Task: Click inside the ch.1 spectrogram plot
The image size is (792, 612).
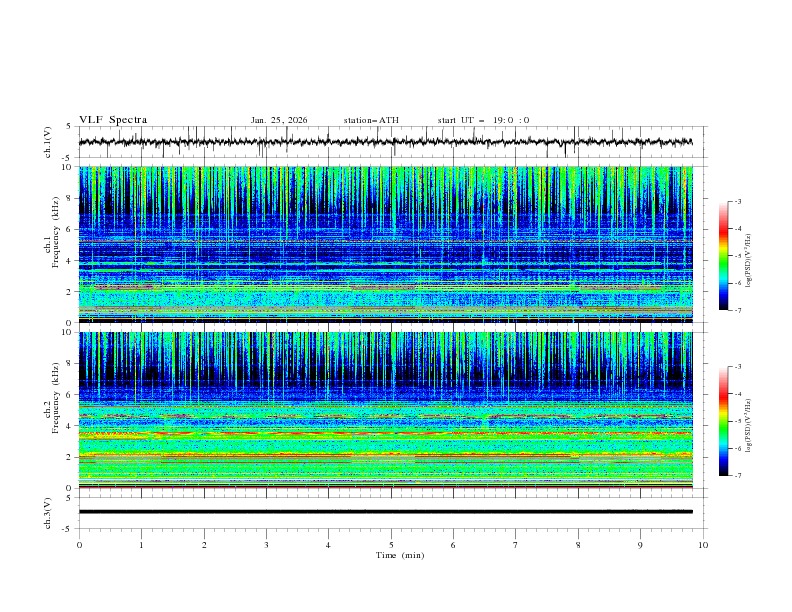Action: pyautogui.click(x=385, y=244)
